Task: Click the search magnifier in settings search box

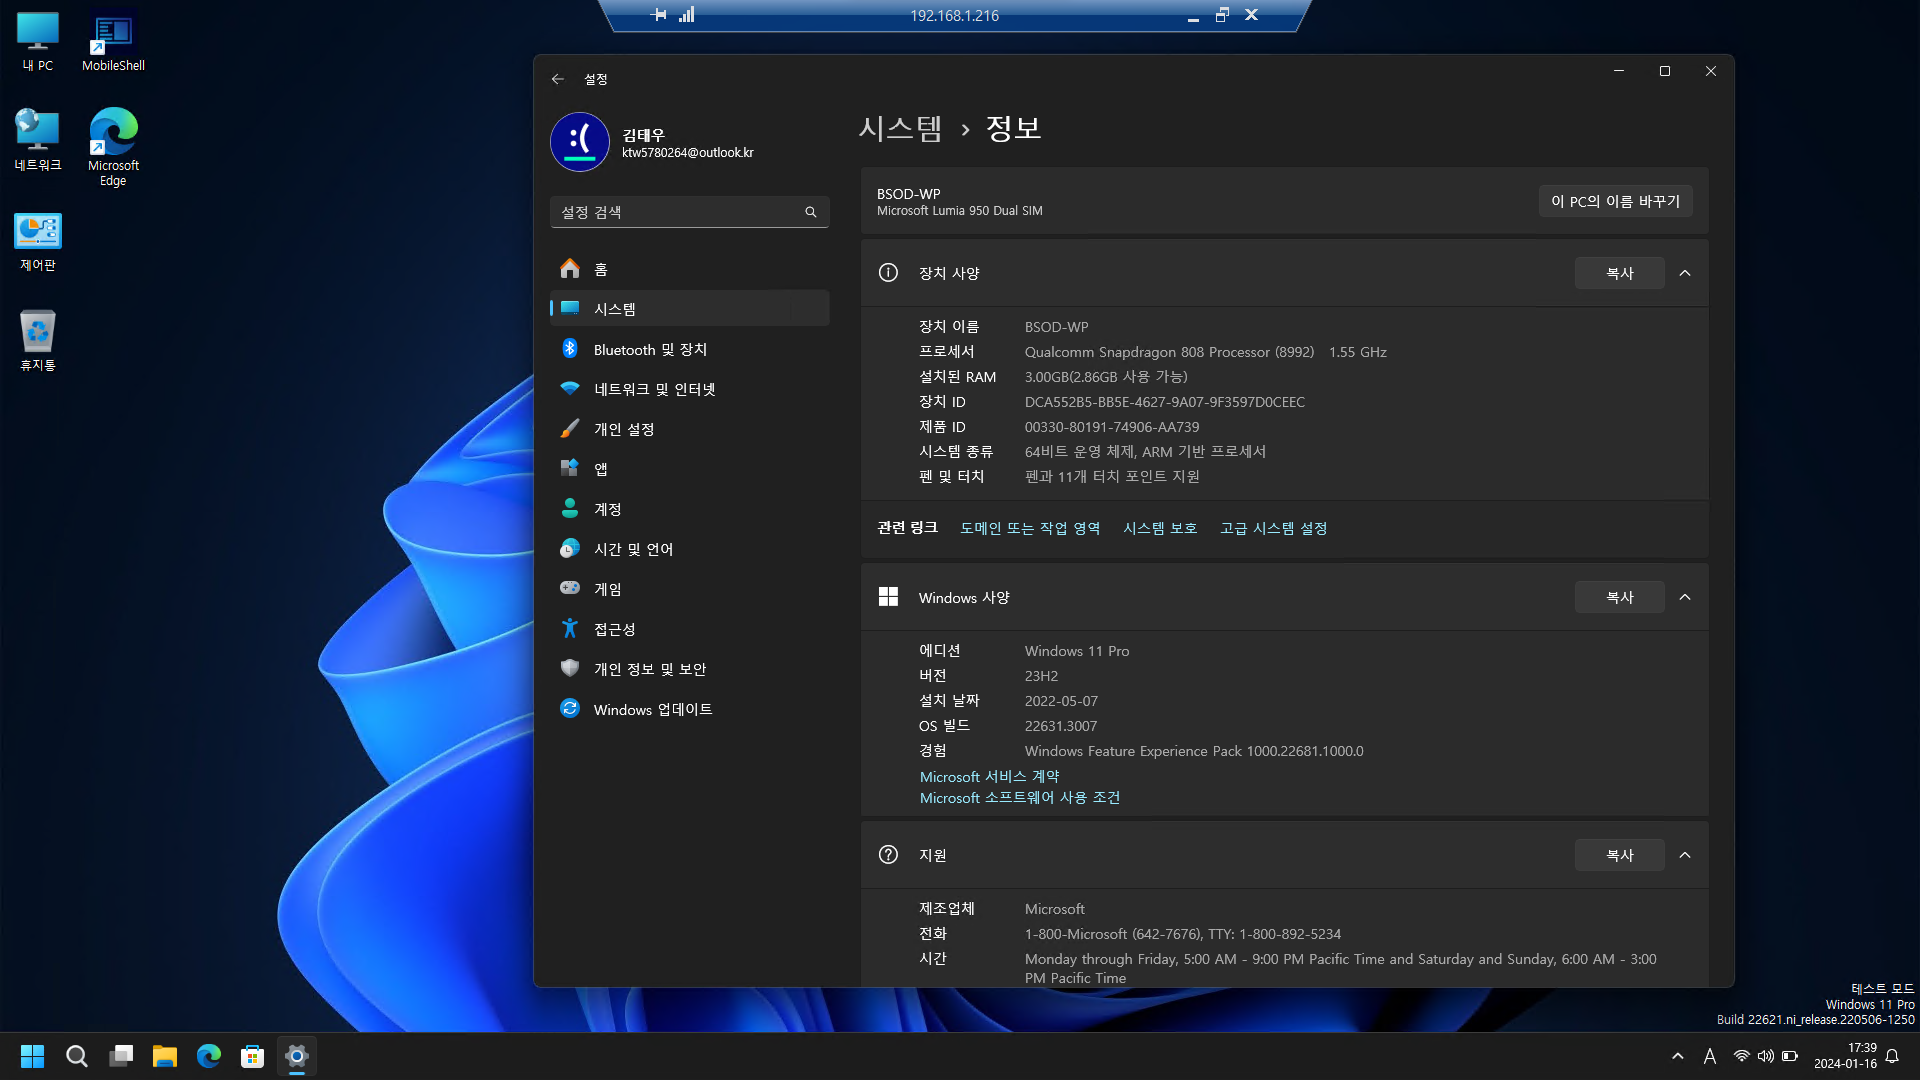Action: pyautogui.click(x=810, y=212)
